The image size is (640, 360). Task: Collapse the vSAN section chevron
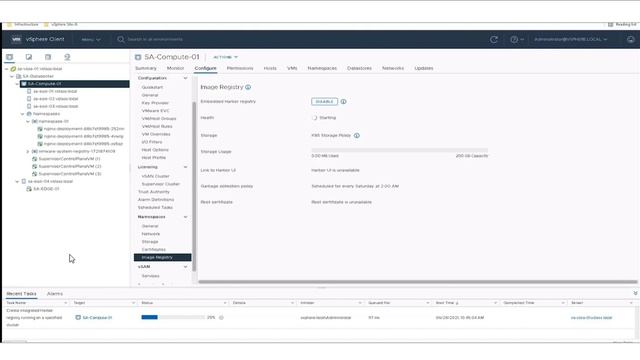(x=186, y=267)
